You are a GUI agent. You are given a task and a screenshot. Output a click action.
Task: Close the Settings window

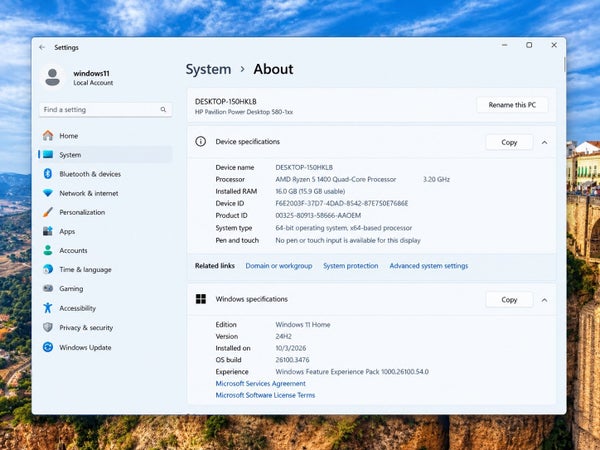pos(554,45)
